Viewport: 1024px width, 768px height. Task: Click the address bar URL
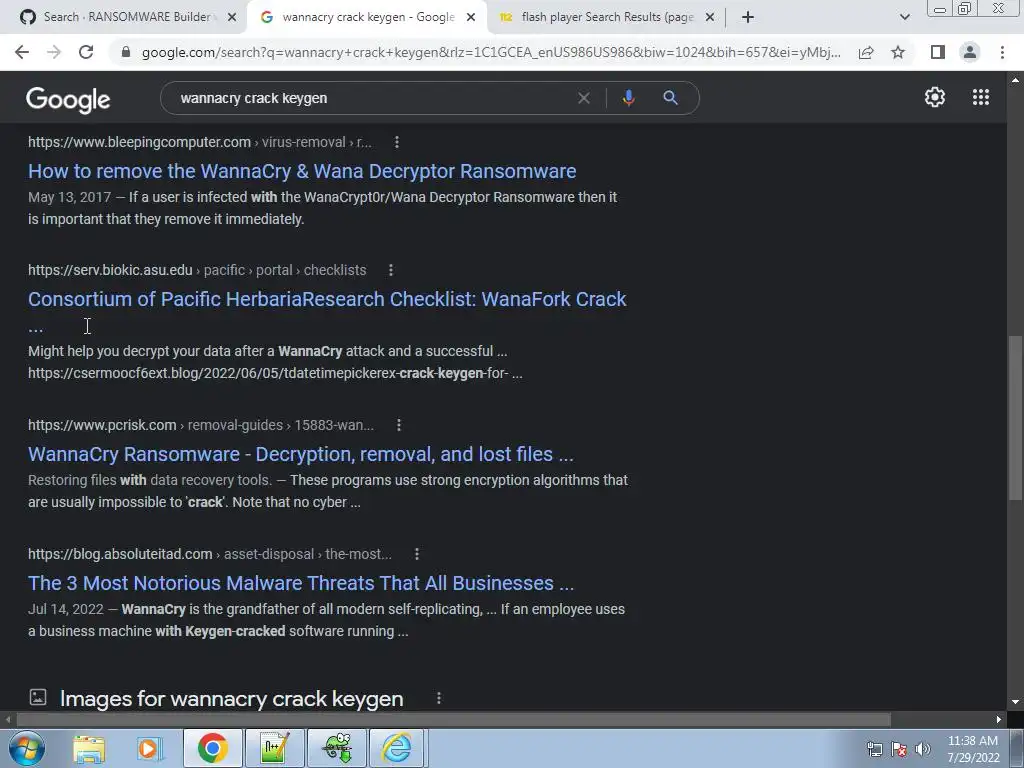[491, 52]
